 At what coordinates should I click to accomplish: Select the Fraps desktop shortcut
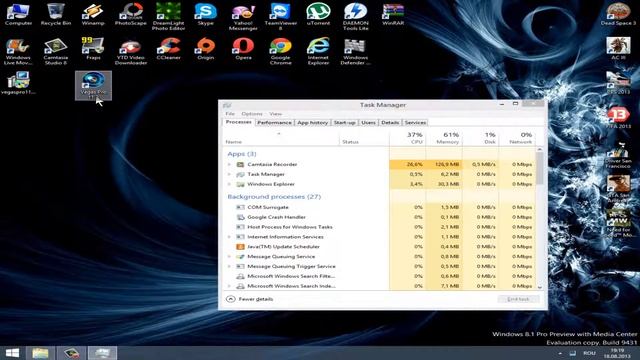pyautogui.click(x=93, y=49)
